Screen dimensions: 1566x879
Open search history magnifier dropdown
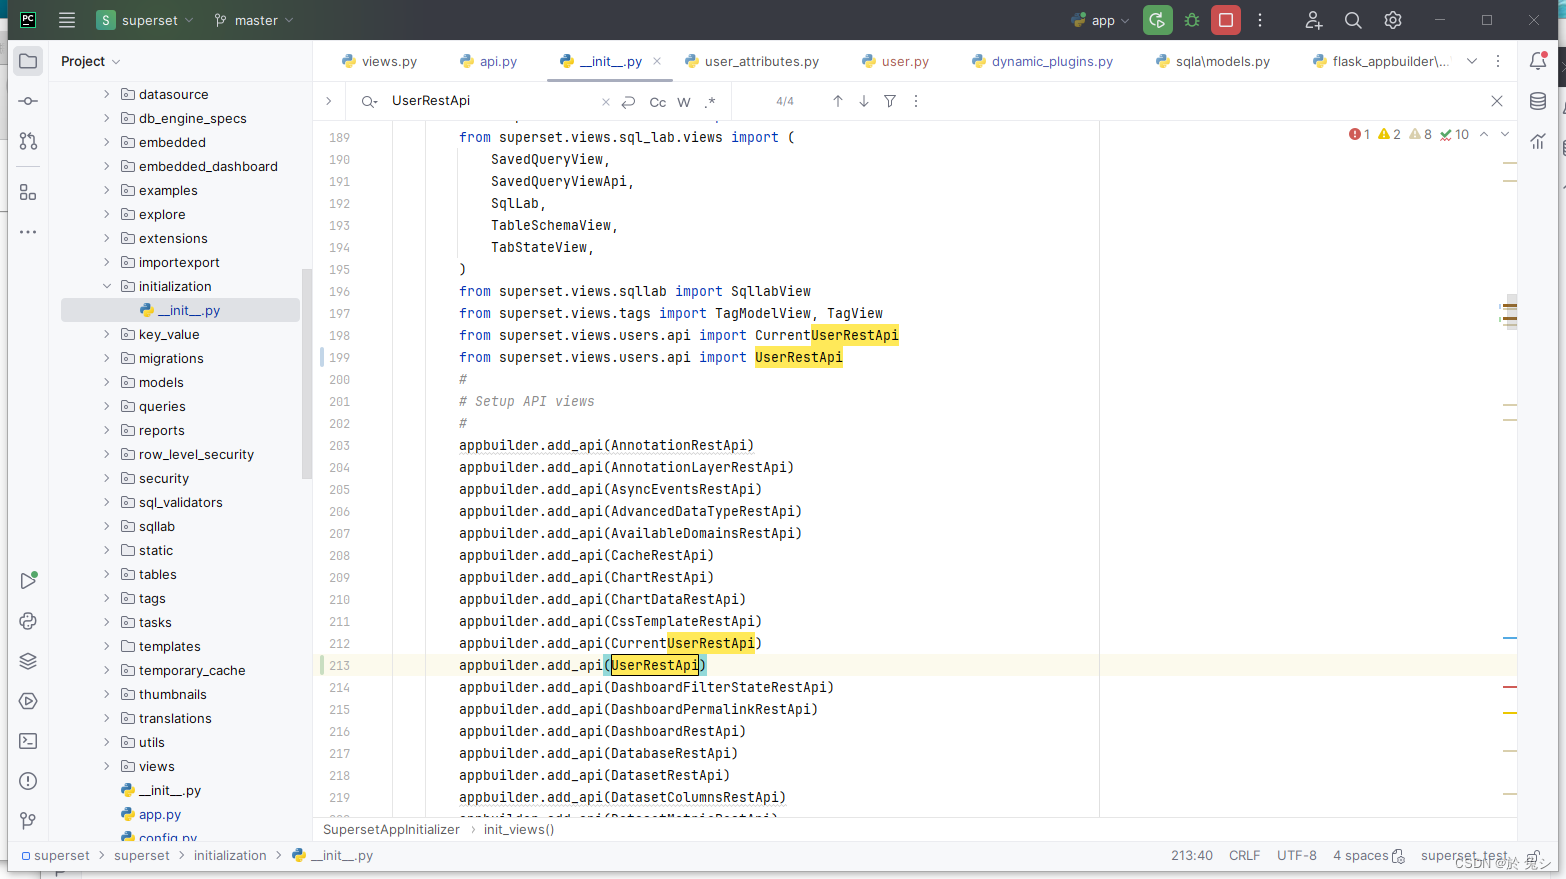click(x=369, y=101)
